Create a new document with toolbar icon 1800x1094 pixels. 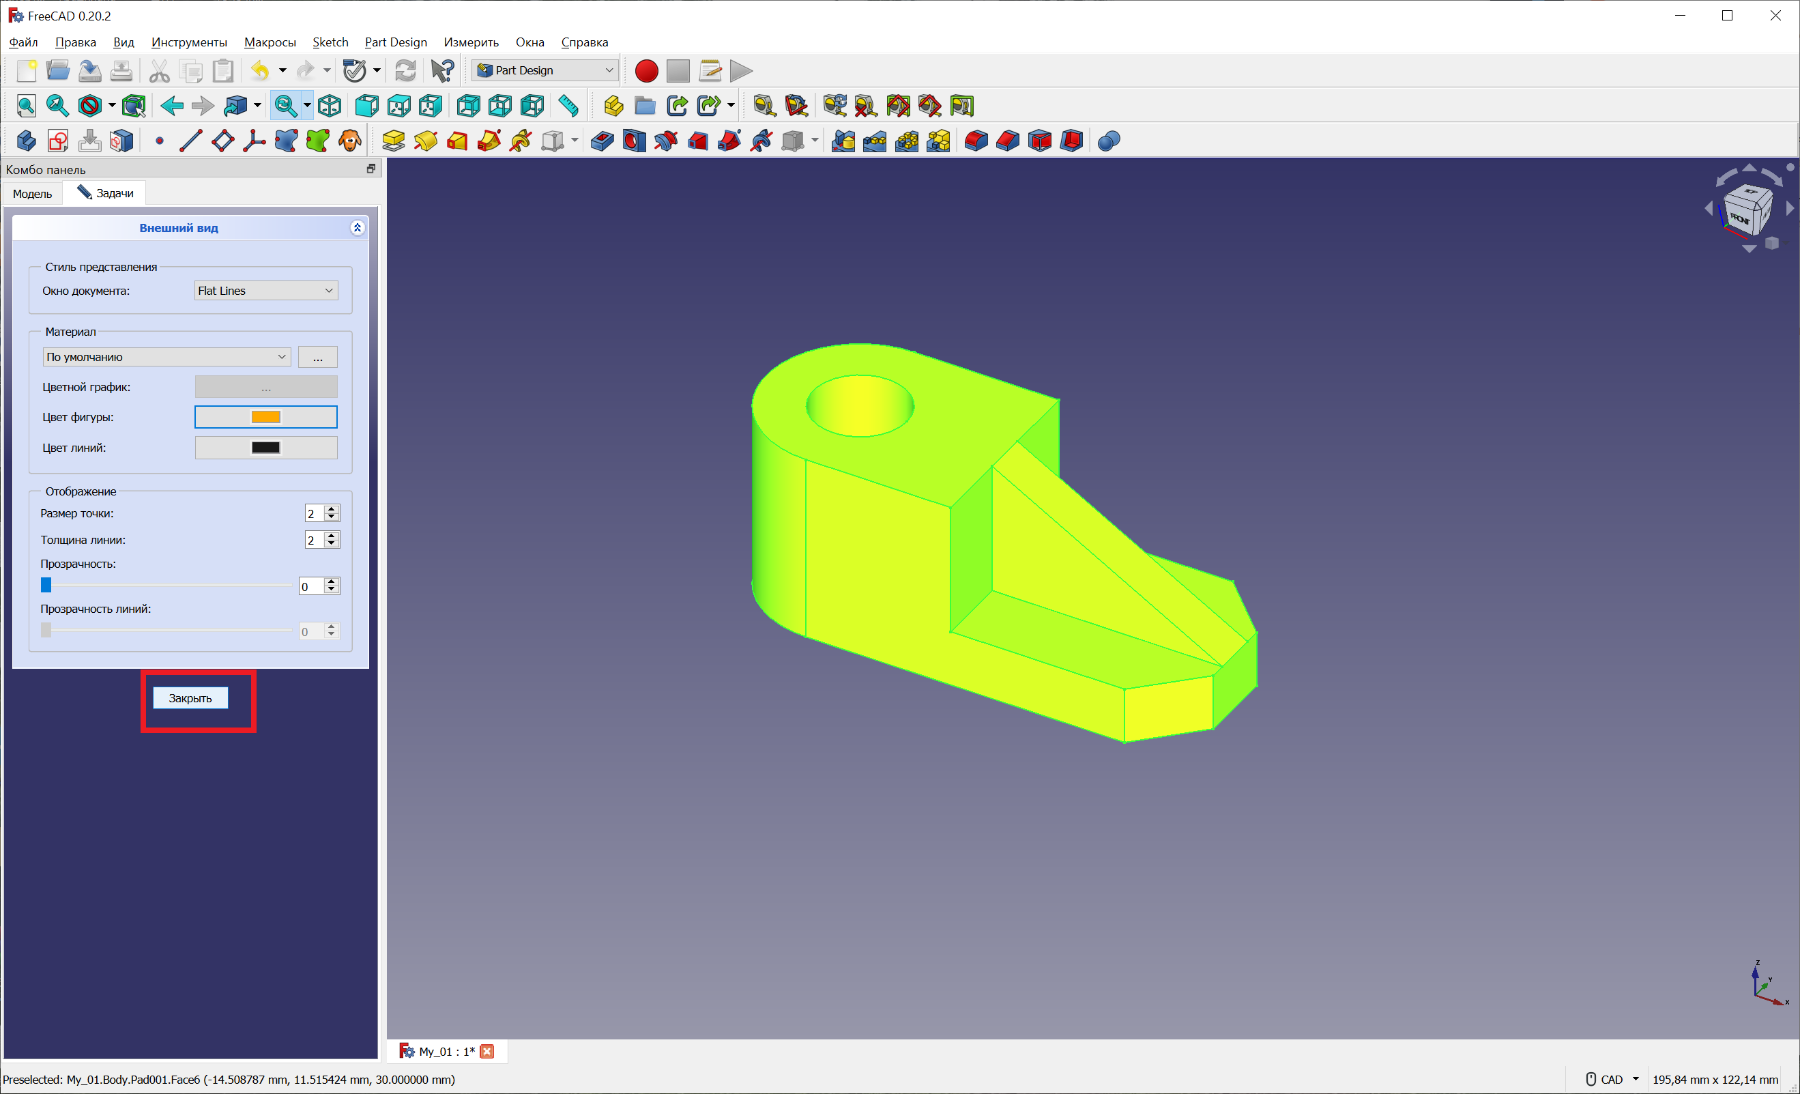(27, 71)
